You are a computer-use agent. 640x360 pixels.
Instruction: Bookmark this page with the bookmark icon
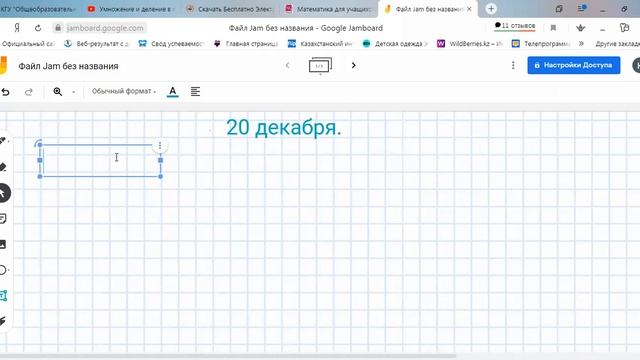click(x=553, y=28)
